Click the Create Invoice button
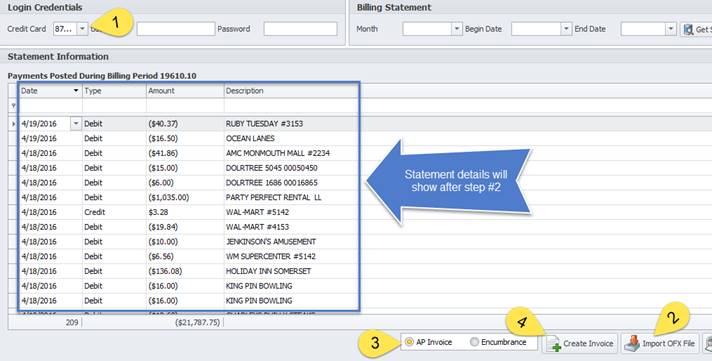 pyautogui.click(x=580, y=343)
